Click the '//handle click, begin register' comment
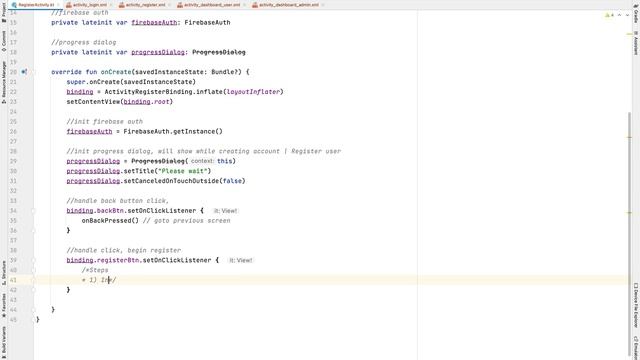The height and width of the screenshot is (360, 640). pyautogui.click(x=124, y=250)
